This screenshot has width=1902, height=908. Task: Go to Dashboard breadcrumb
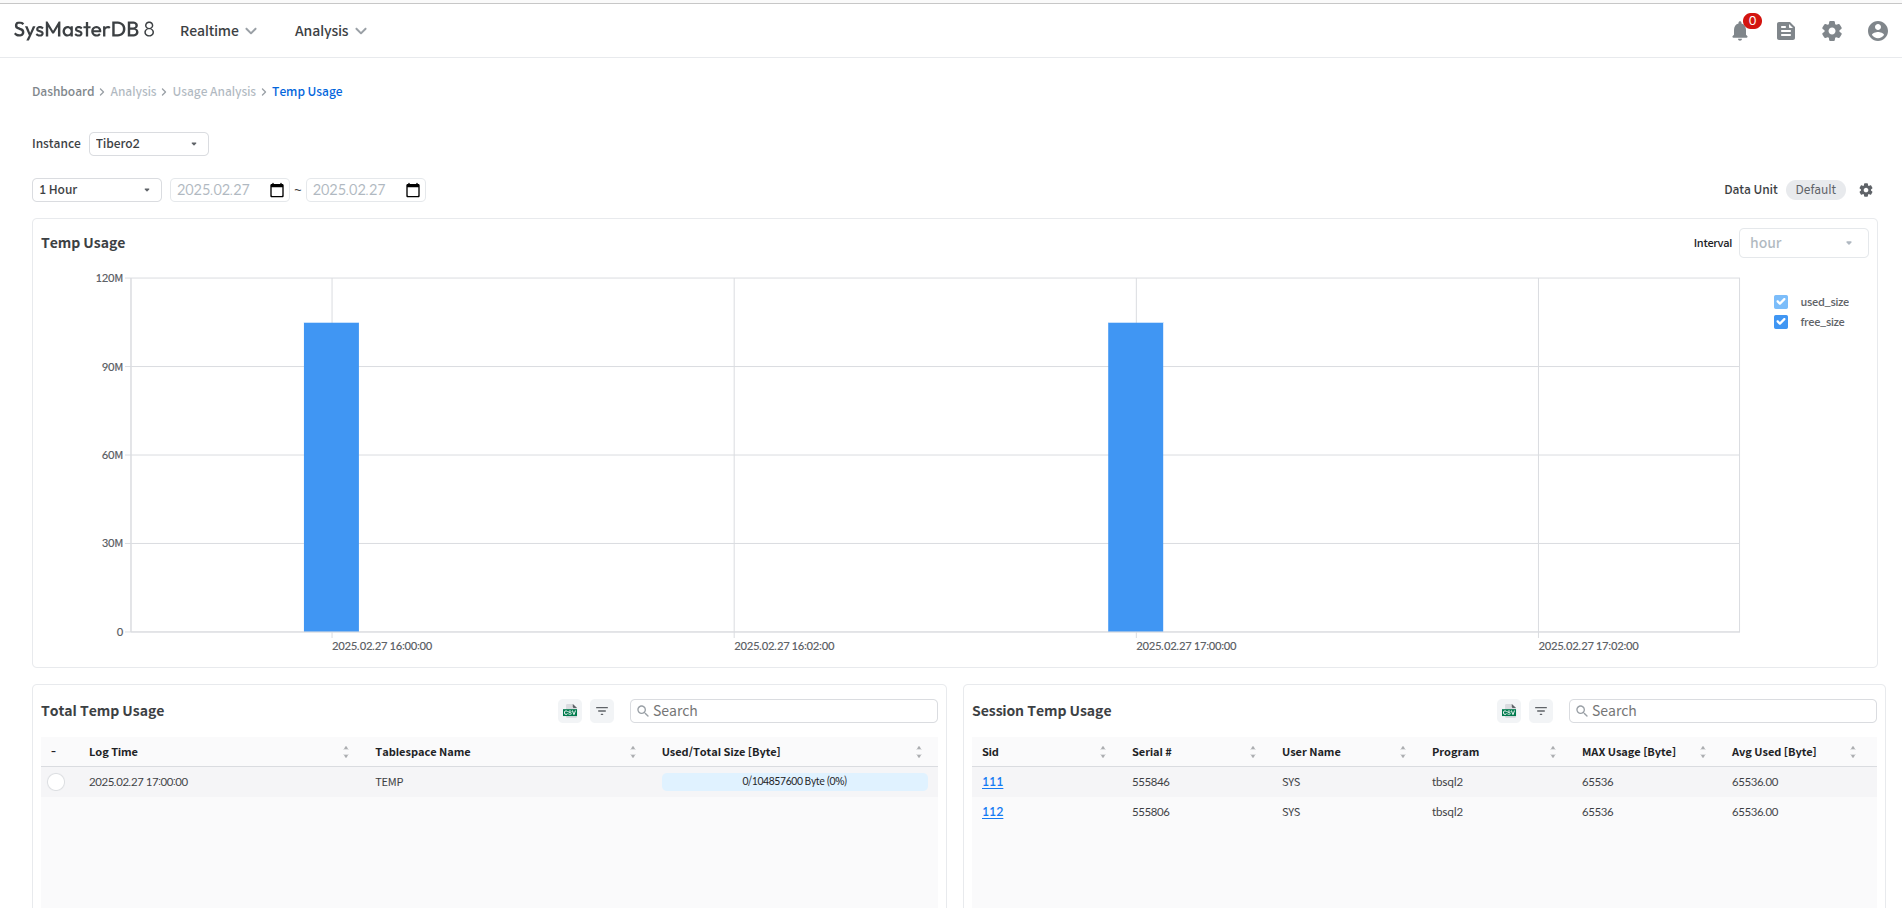63,92
